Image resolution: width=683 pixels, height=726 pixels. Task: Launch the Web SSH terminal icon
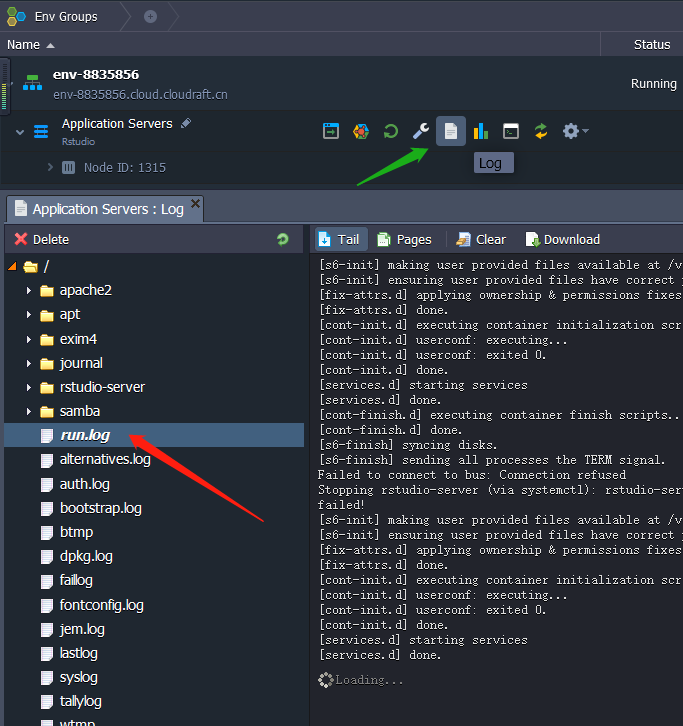click(511, 131)
